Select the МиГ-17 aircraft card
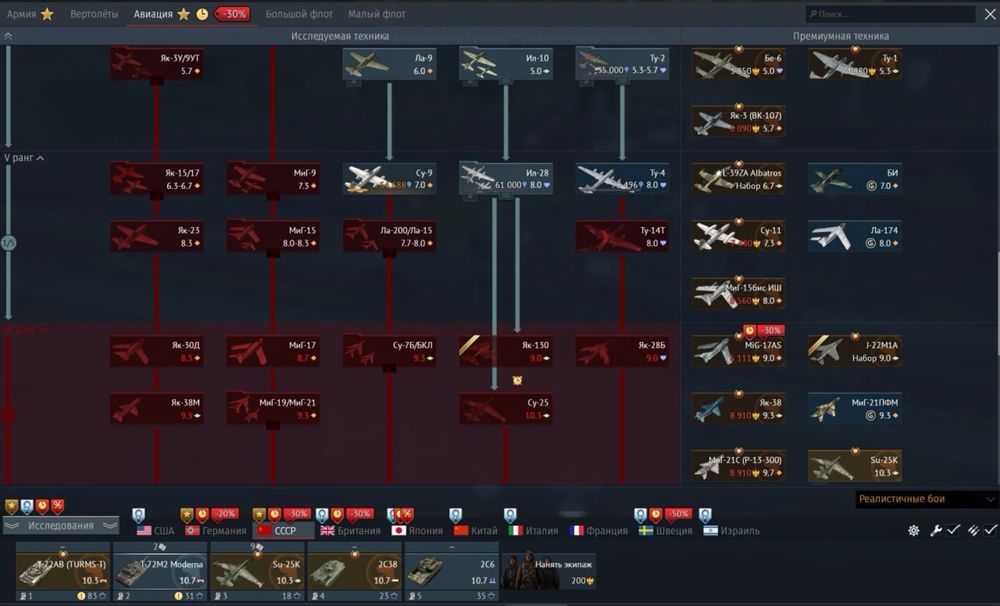The height and width of the screenshot is (606, 1000). click(x=273, y=351)
